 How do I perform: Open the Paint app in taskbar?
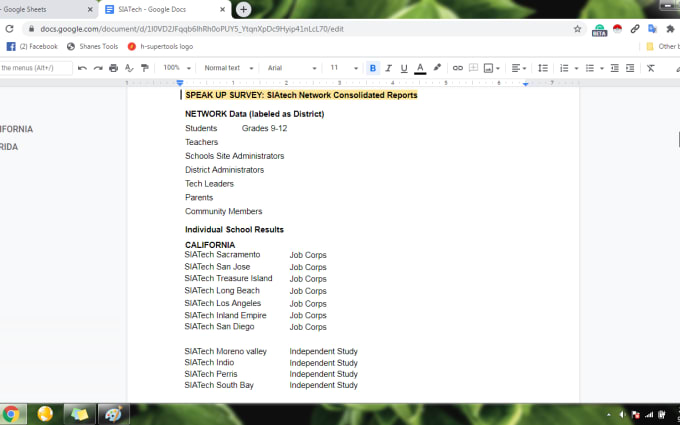tap(113, 414)
